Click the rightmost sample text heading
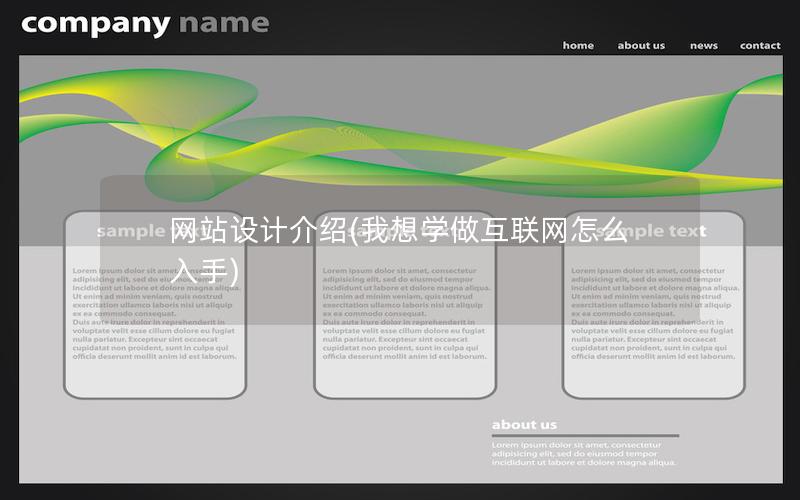Viewport: 800px width, 500px height. click(653, 231)
